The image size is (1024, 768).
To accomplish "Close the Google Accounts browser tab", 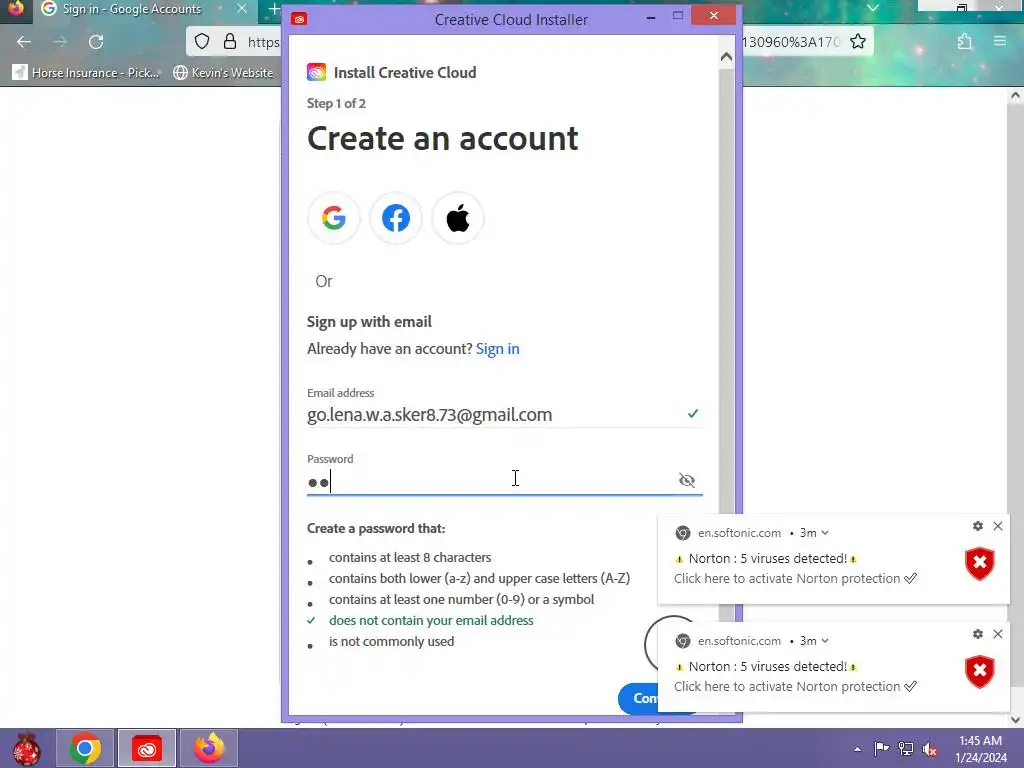I will (242, 8).
